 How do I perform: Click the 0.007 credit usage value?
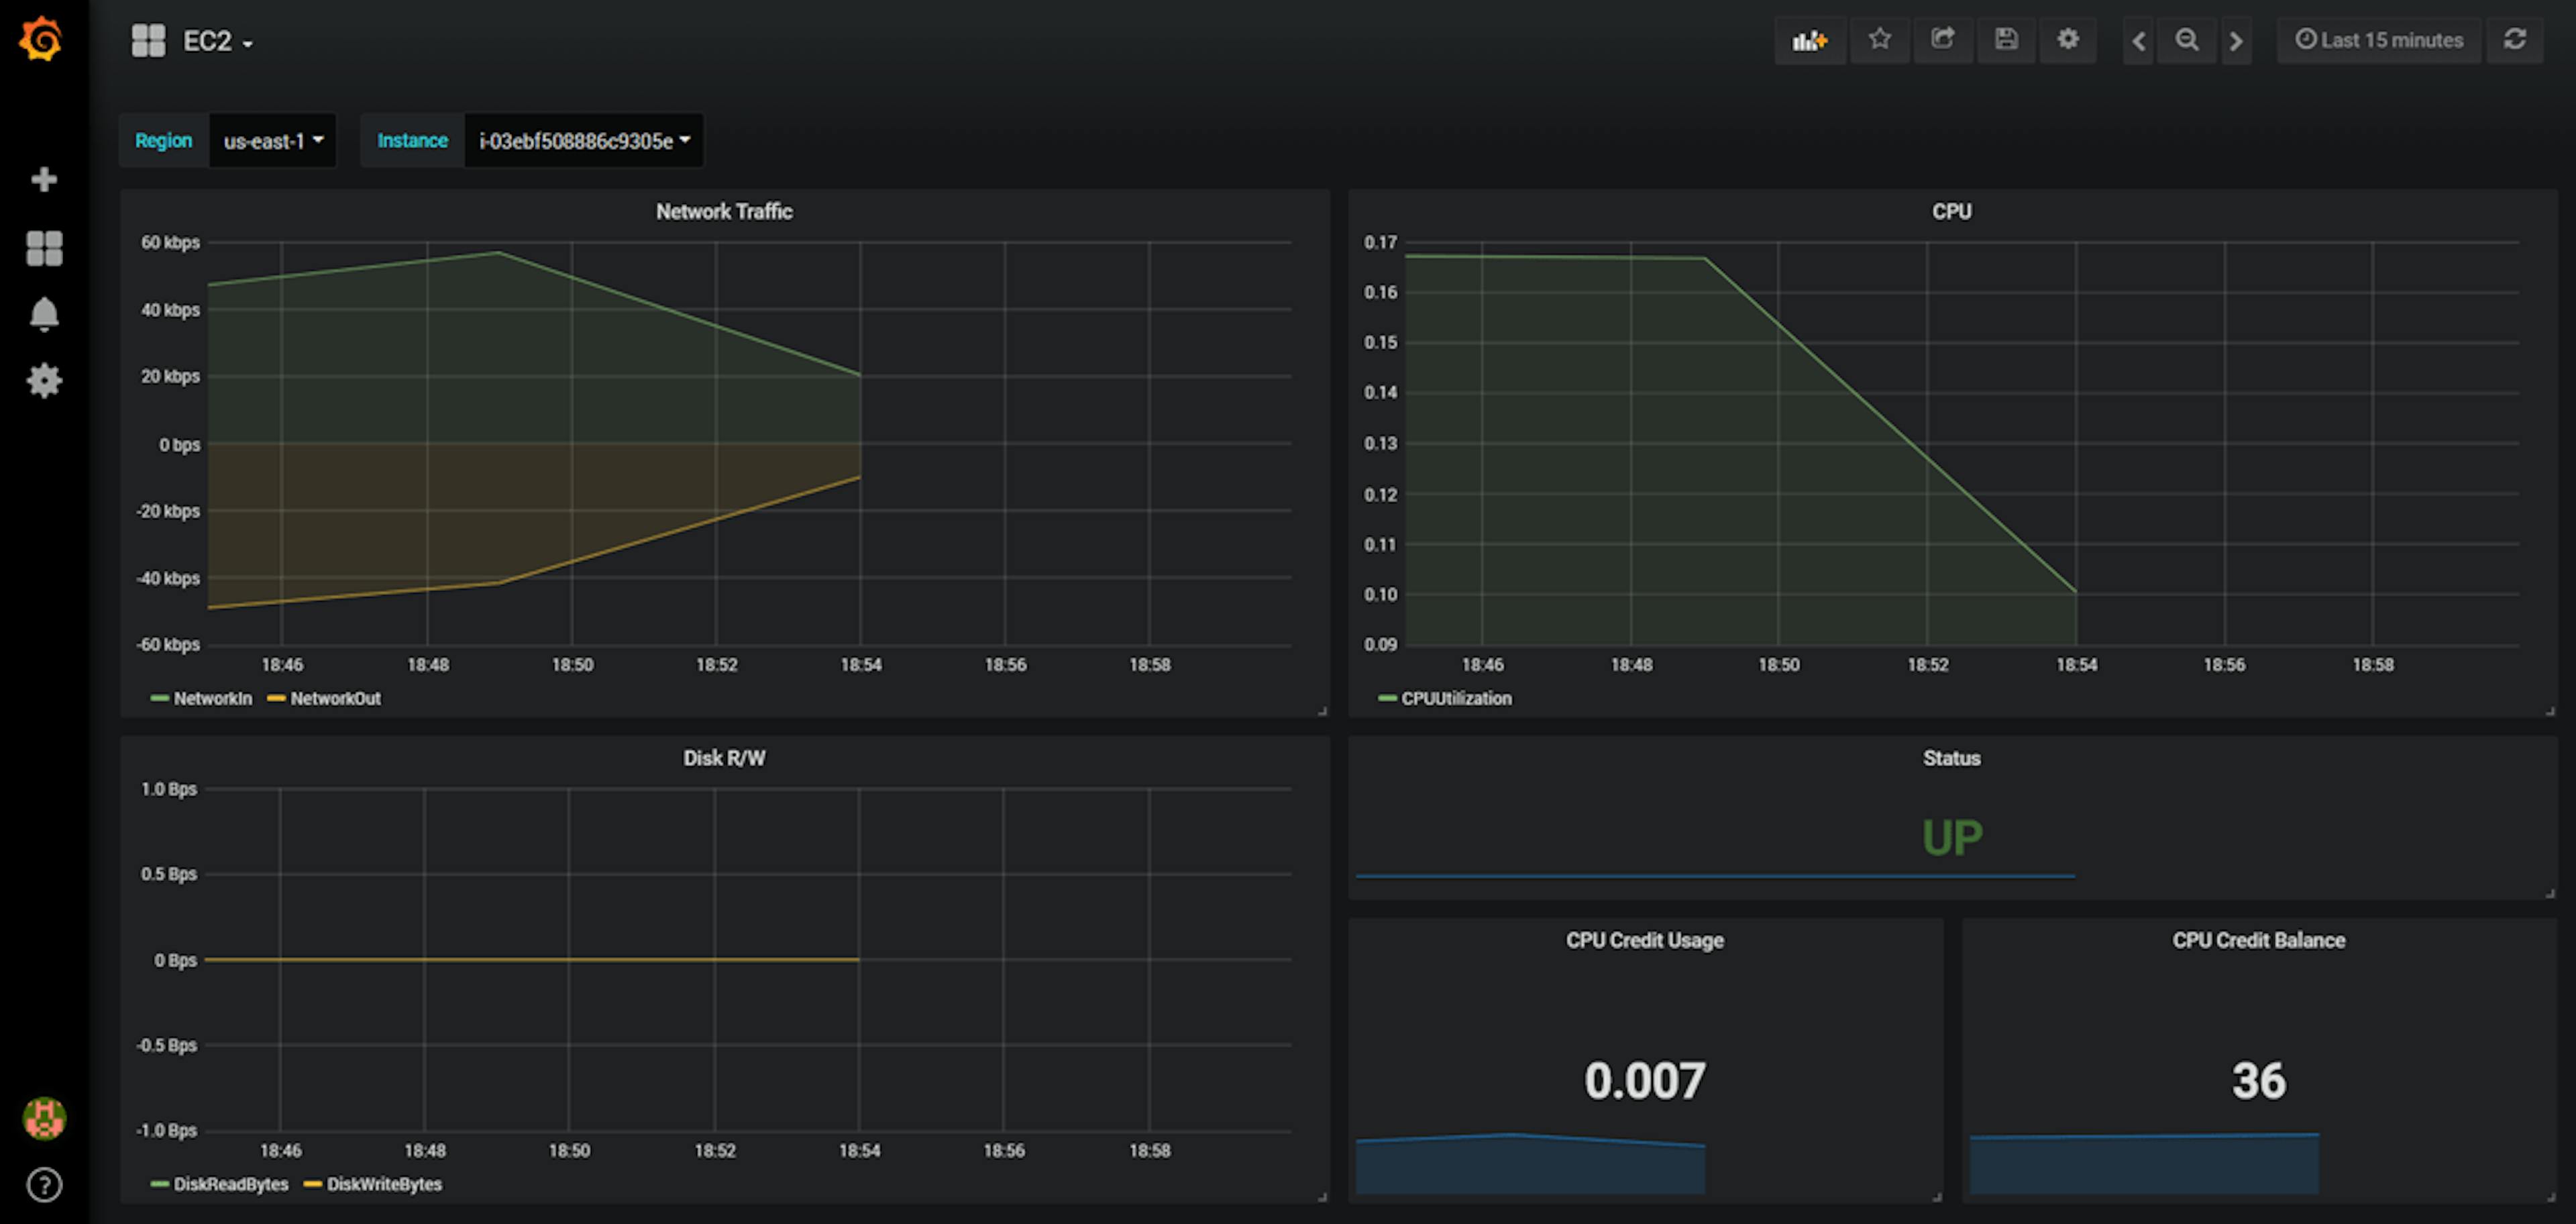tap(1645, 1081)
